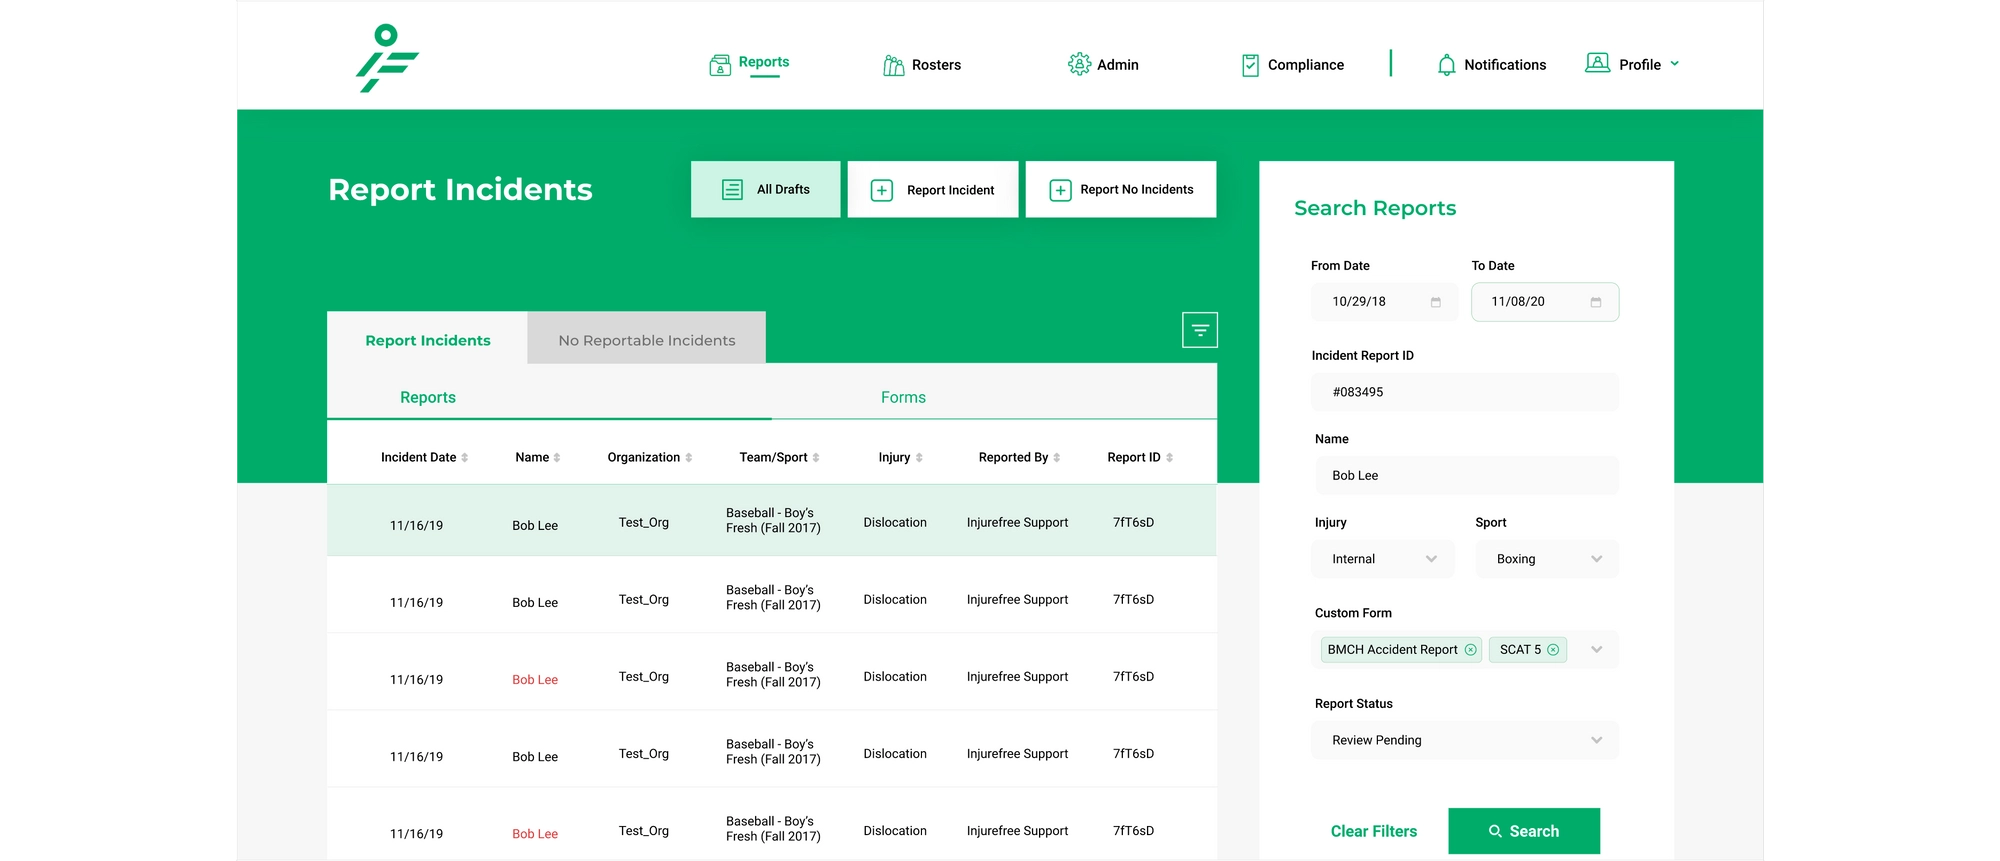Click the All Drafts button

(x=766, y=189)
